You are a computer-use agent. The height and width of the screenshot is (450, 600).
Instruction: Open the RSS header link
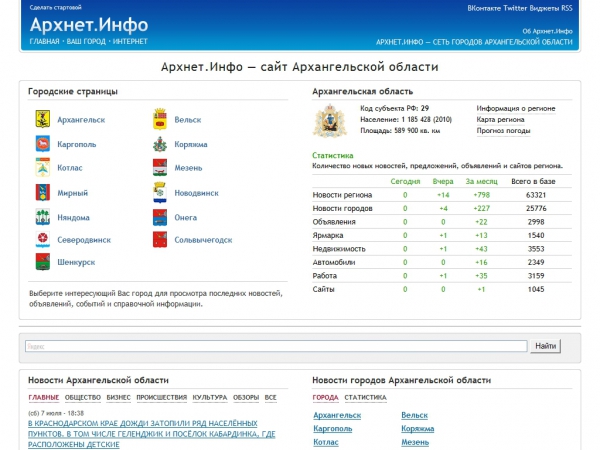click(567, 8)
